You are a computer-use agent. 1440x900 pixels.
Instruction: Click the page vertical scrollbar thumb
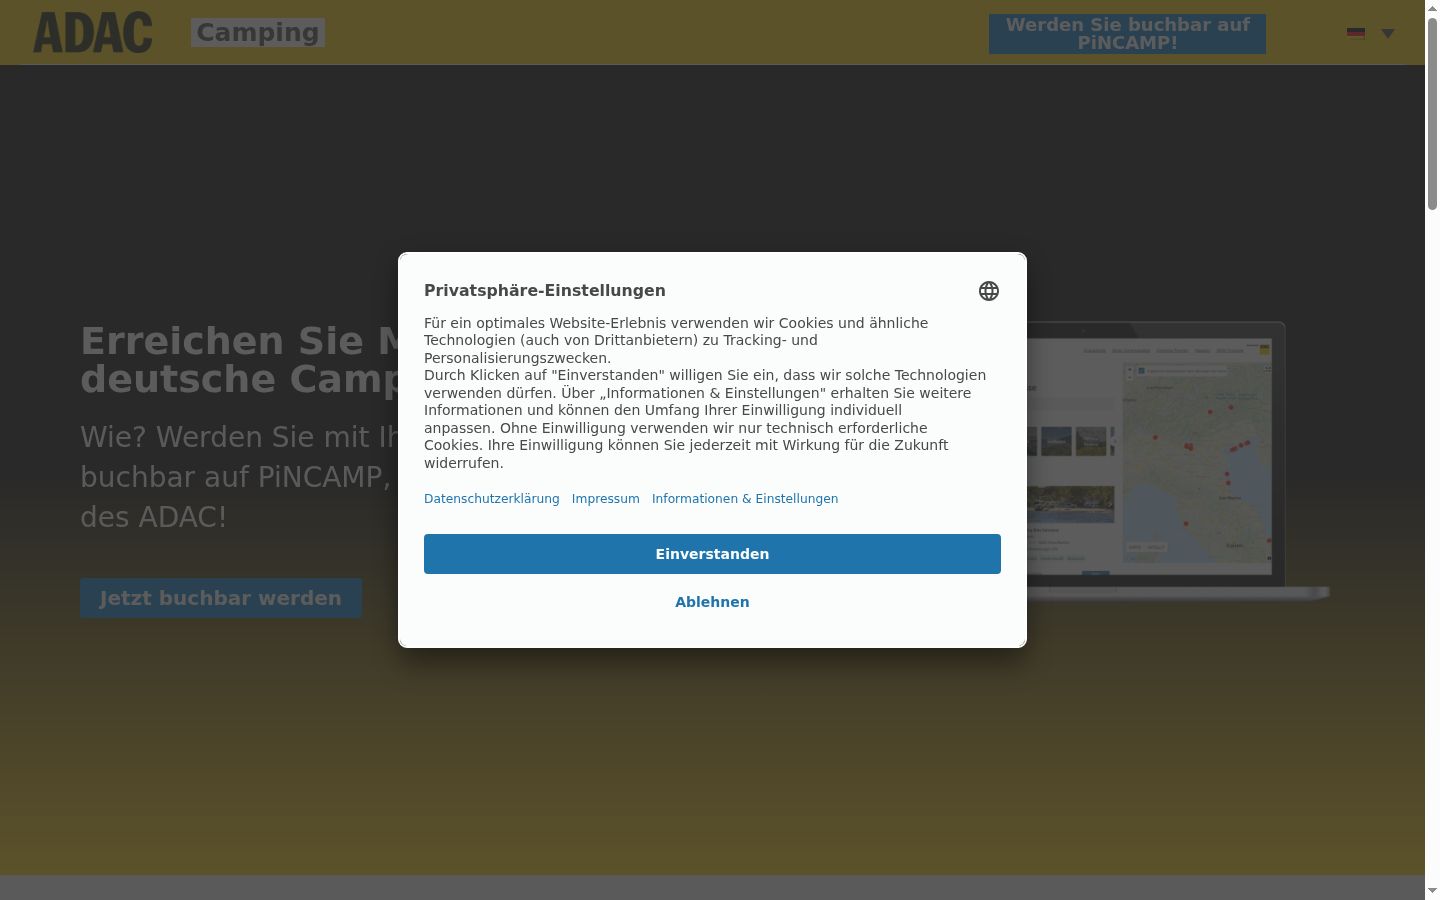[1432, 113]
